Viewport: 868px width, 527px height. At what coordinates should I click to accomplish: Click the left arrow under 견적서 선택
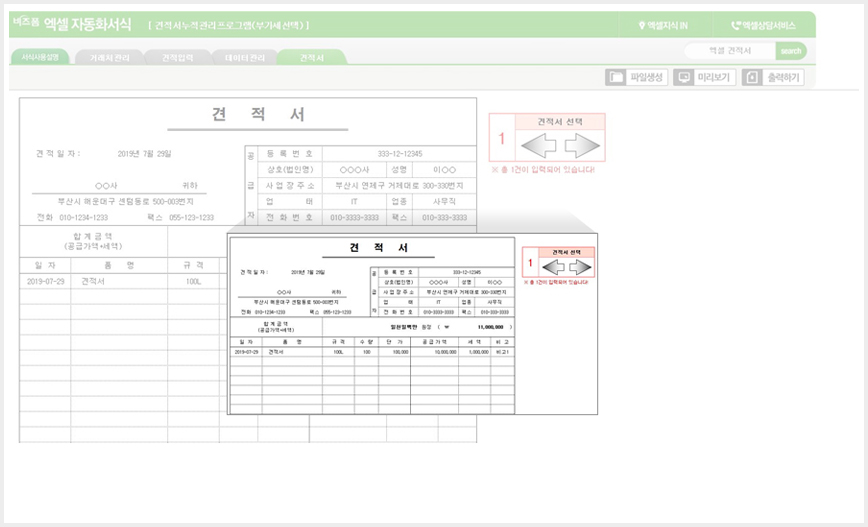click(539, 146)
